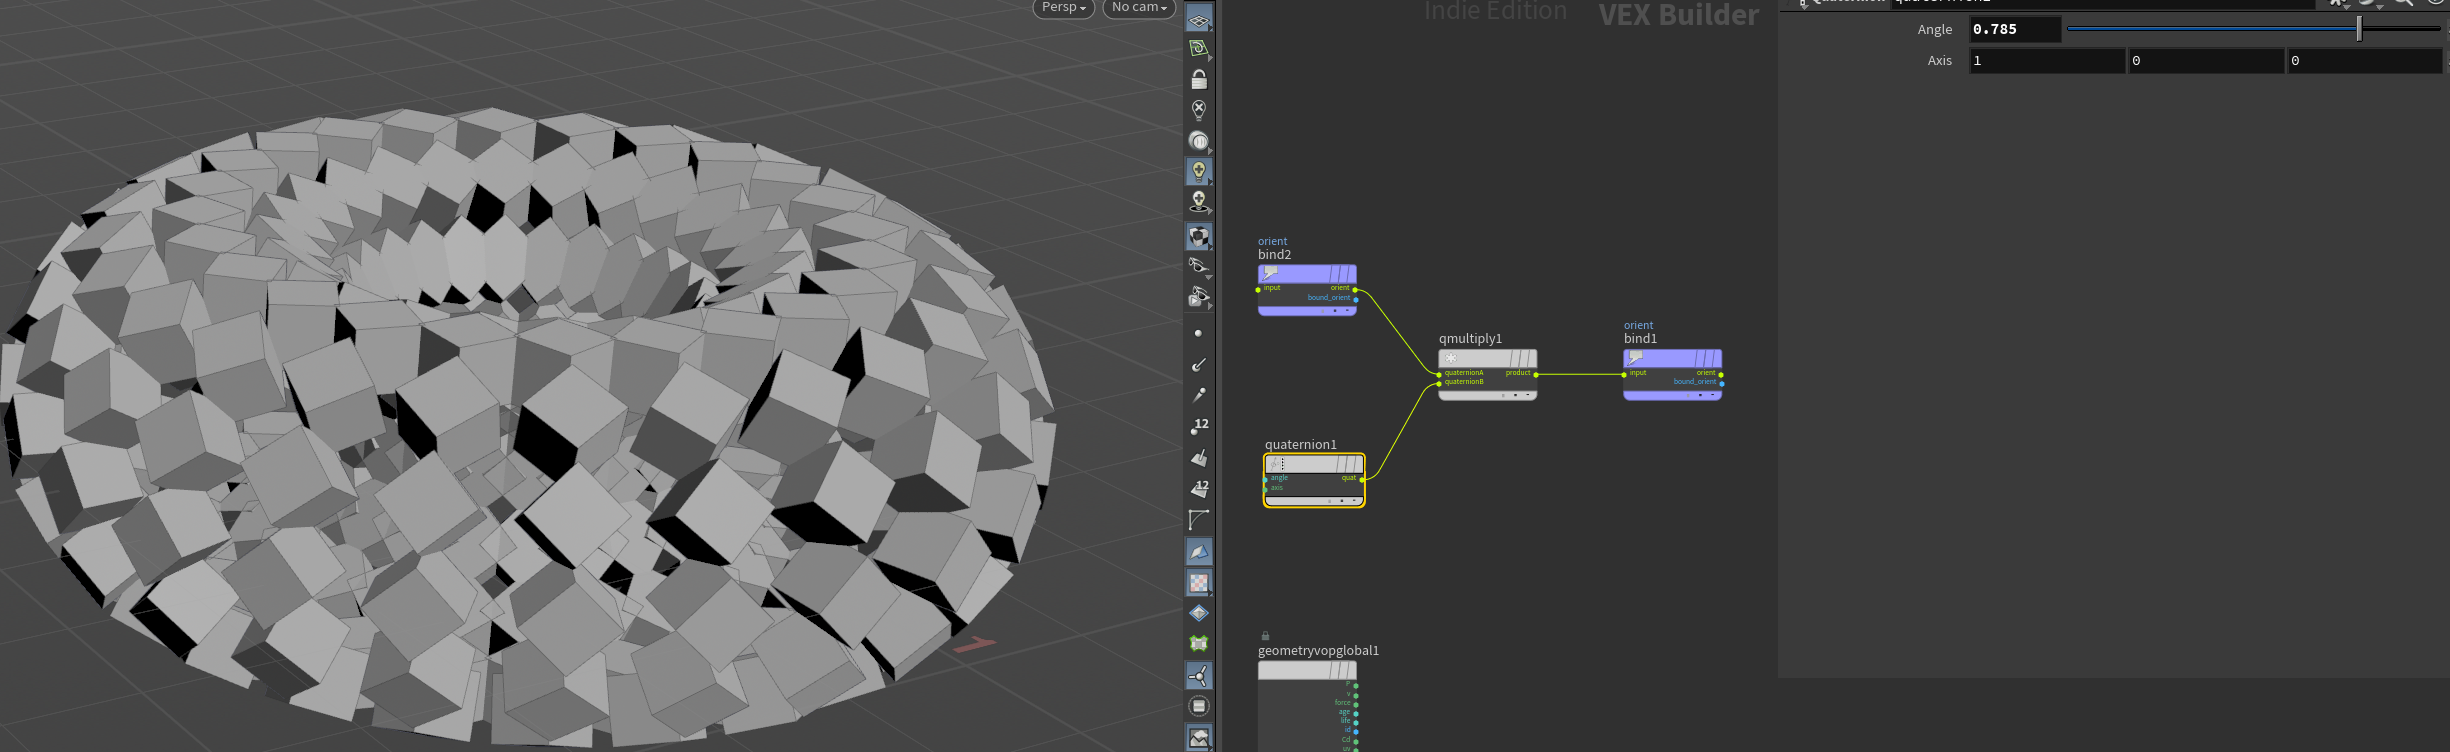The height and width of the screenshot is (752, 2450).
Task: Click the checkered ball materials display icon
Action: click(1199, 236)
